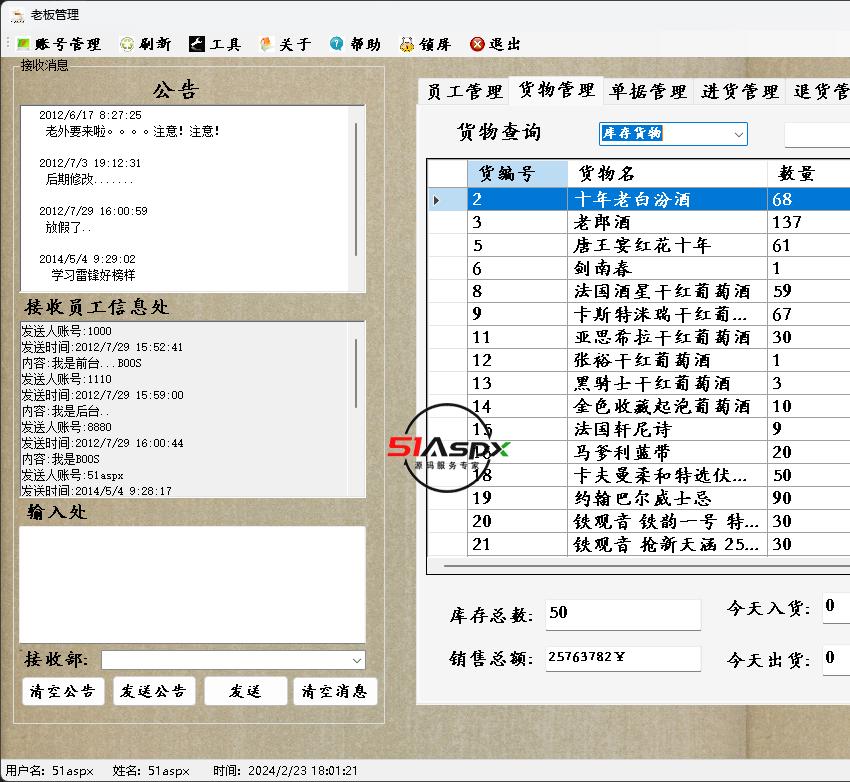The image size is (850, 782).
Task: Select row 马爹利蓝带
Action: [639, 452]
